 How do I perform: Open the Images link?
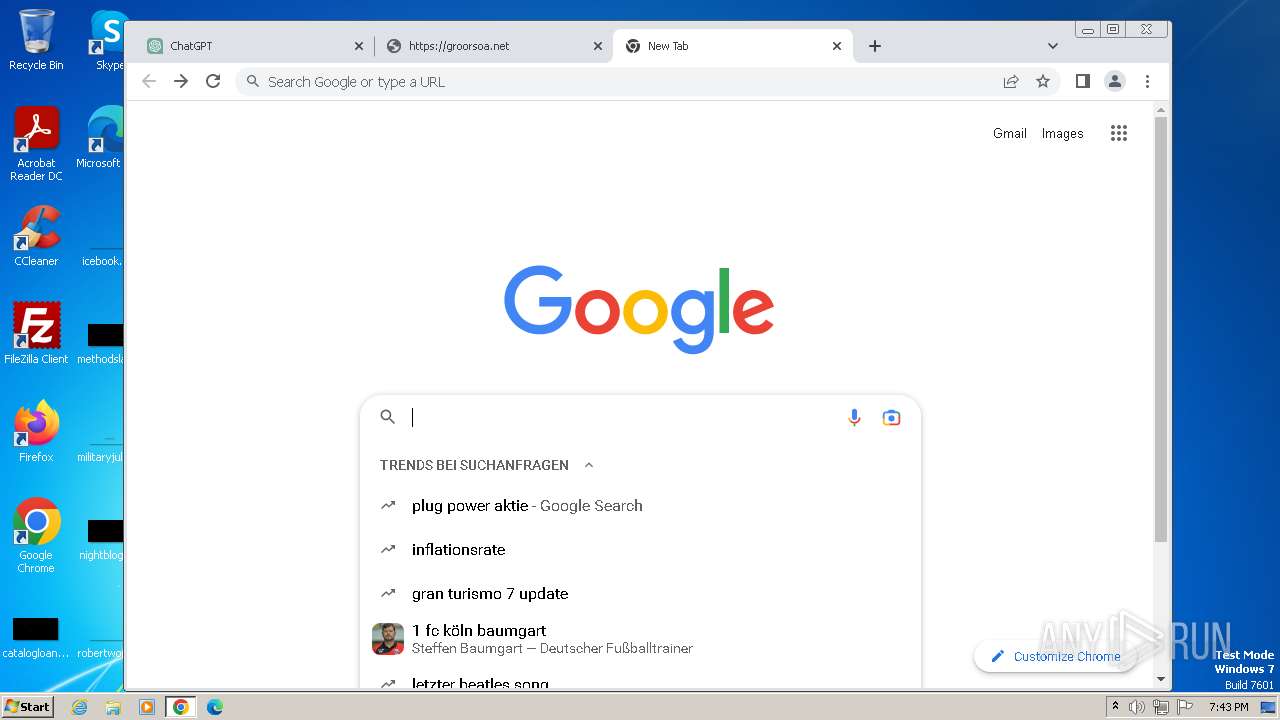(1062, 133)
